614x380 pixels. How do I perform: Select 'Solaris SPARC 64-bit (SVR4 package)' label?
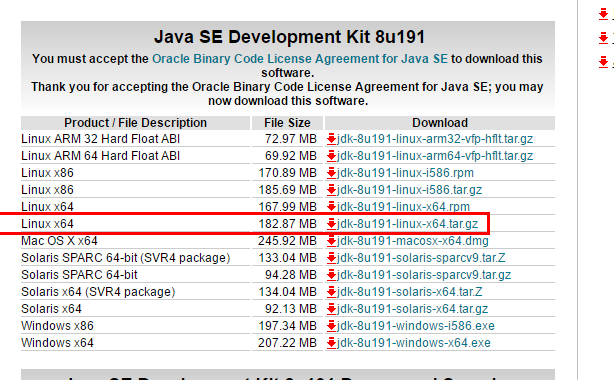(126, 258)
